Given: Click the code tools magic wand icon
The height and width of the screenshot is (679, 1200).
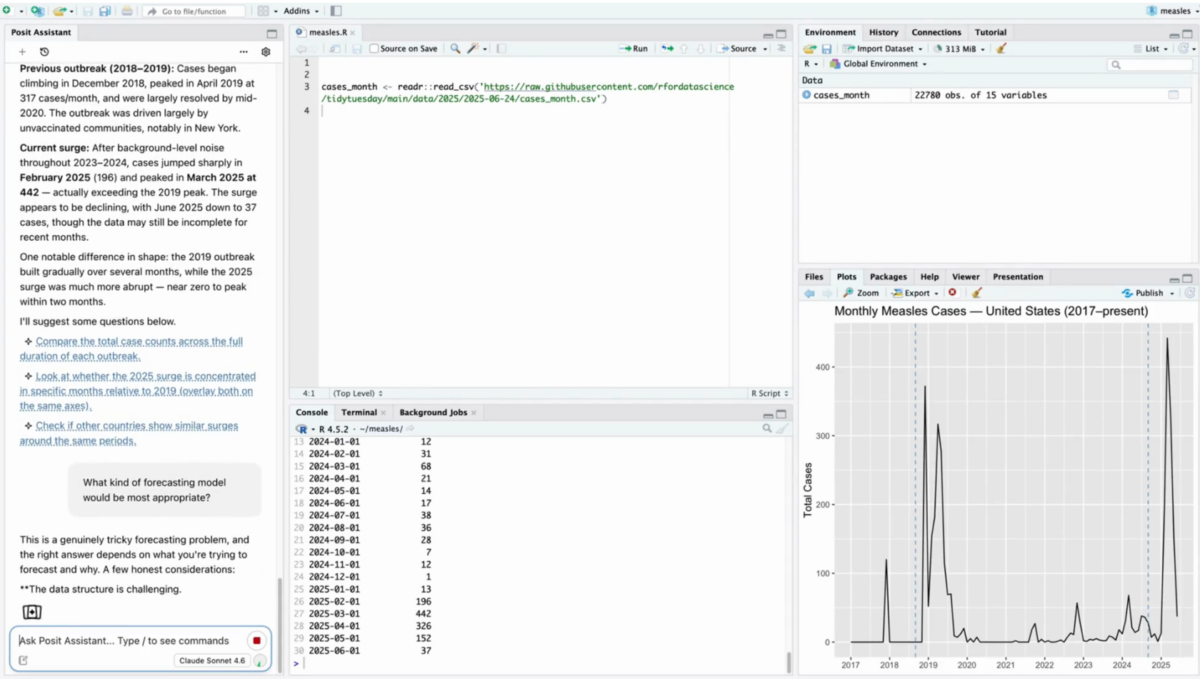Looking at the screenshot, I should [477, 48].
